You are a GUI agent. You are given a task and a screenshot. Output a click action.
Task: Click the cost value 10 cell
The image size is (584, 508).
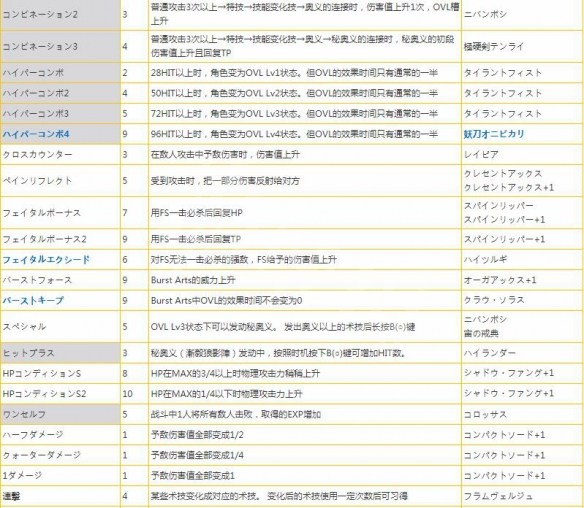click(x=134, y=394)
